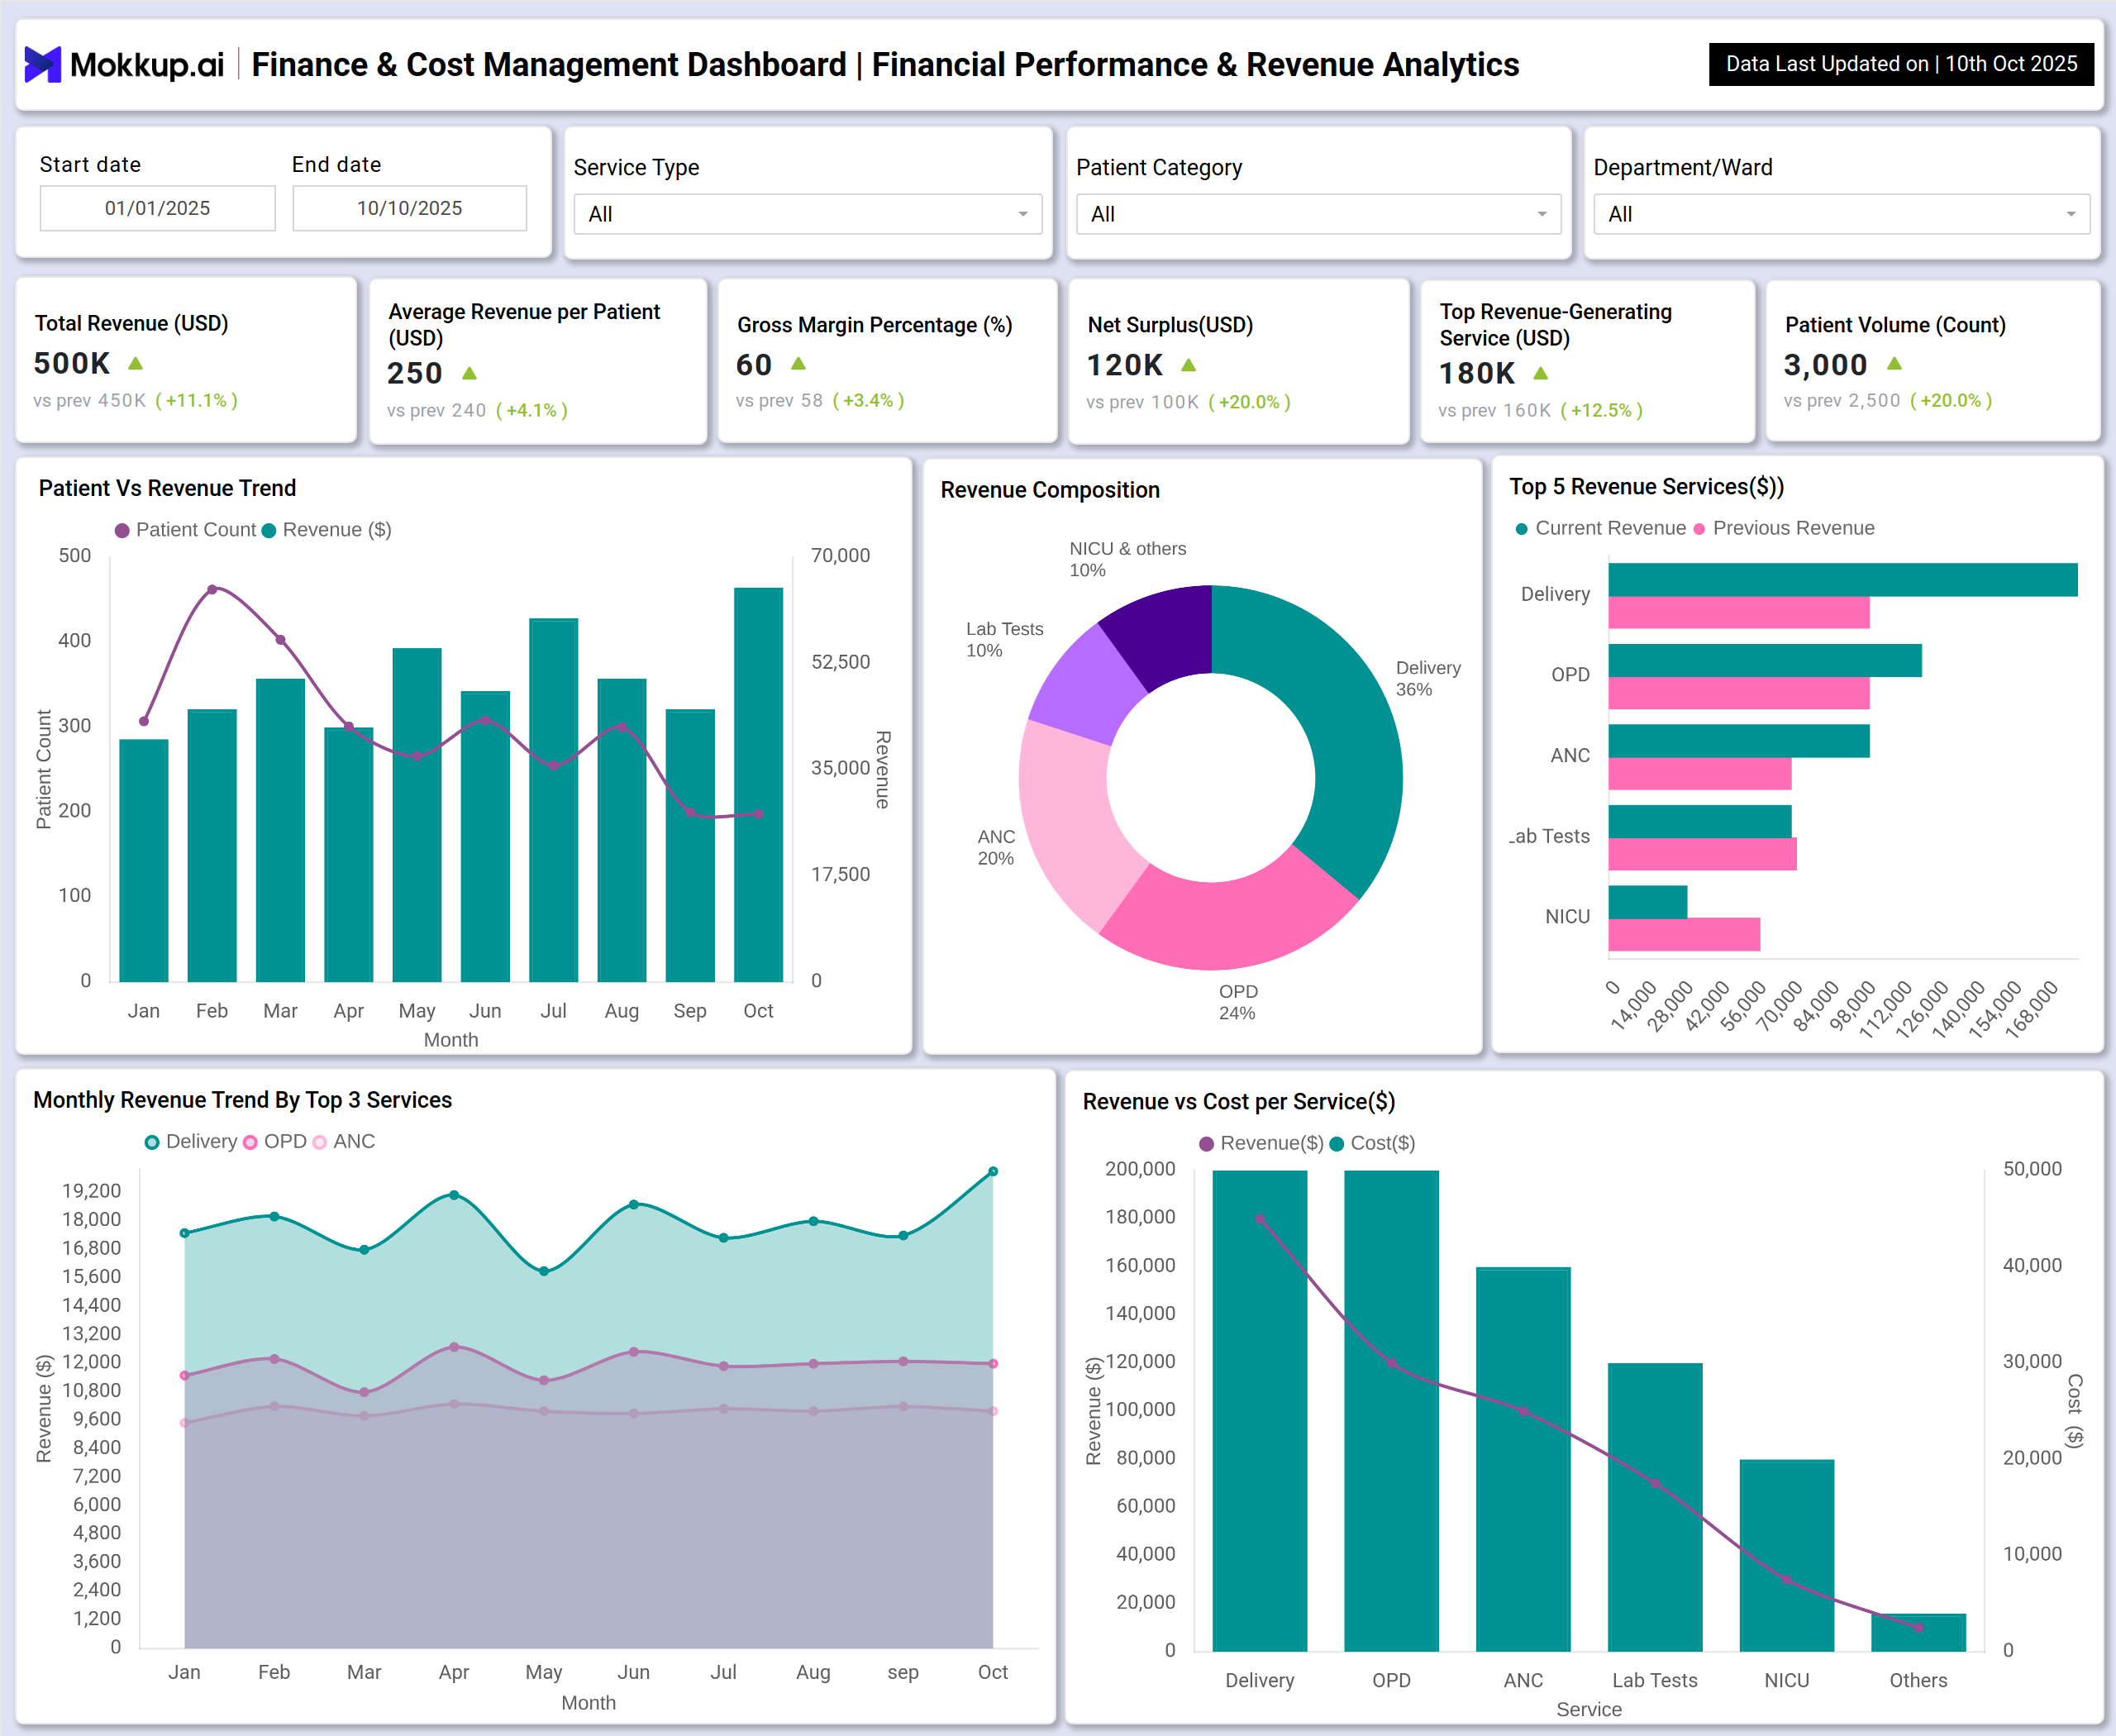Click the Patient Volume 3,000 value

click(x=1825, y=364)
